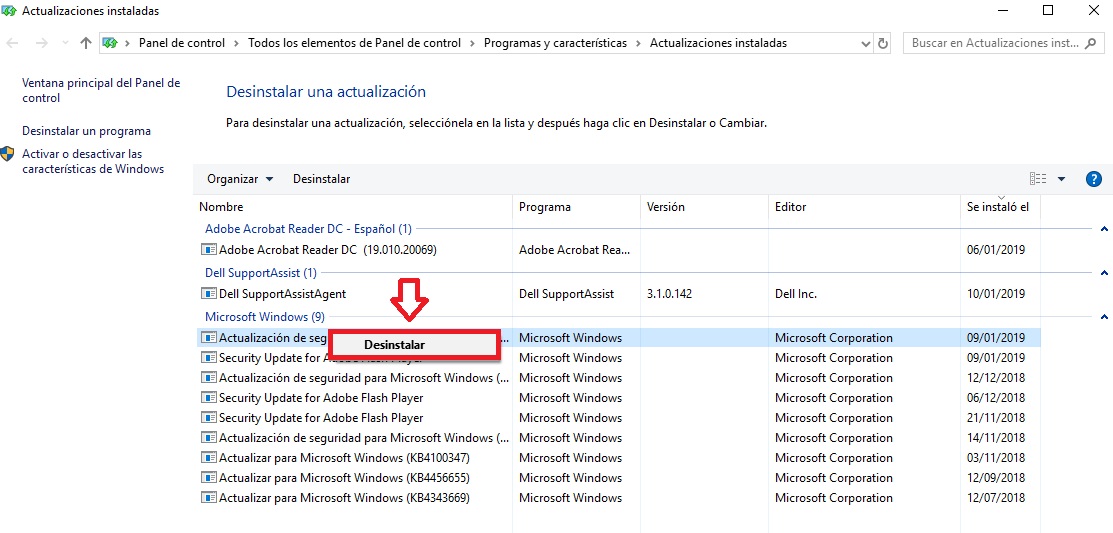This screenshot has width=1113, height=533.
Task: Select Dell SupportAssistAgent row
Action: click(x=618, y=294)
